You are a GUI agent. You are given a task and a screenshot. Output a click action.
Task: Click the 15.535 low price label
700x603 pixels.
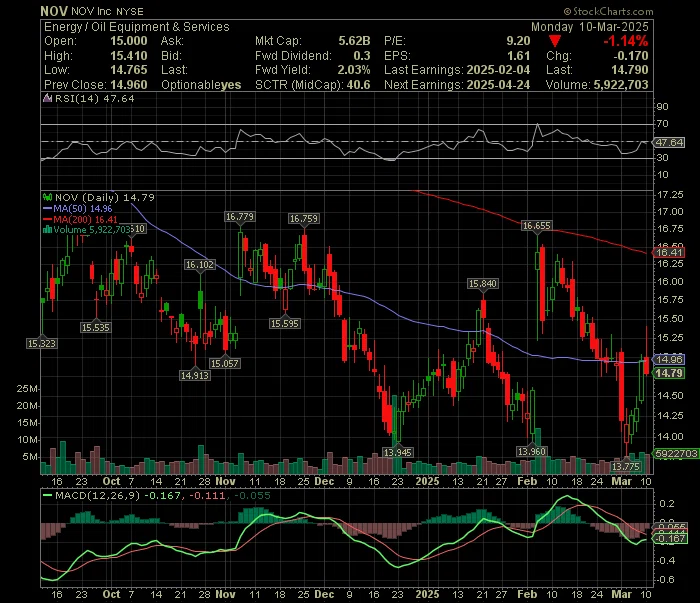(x=96, y=328)
